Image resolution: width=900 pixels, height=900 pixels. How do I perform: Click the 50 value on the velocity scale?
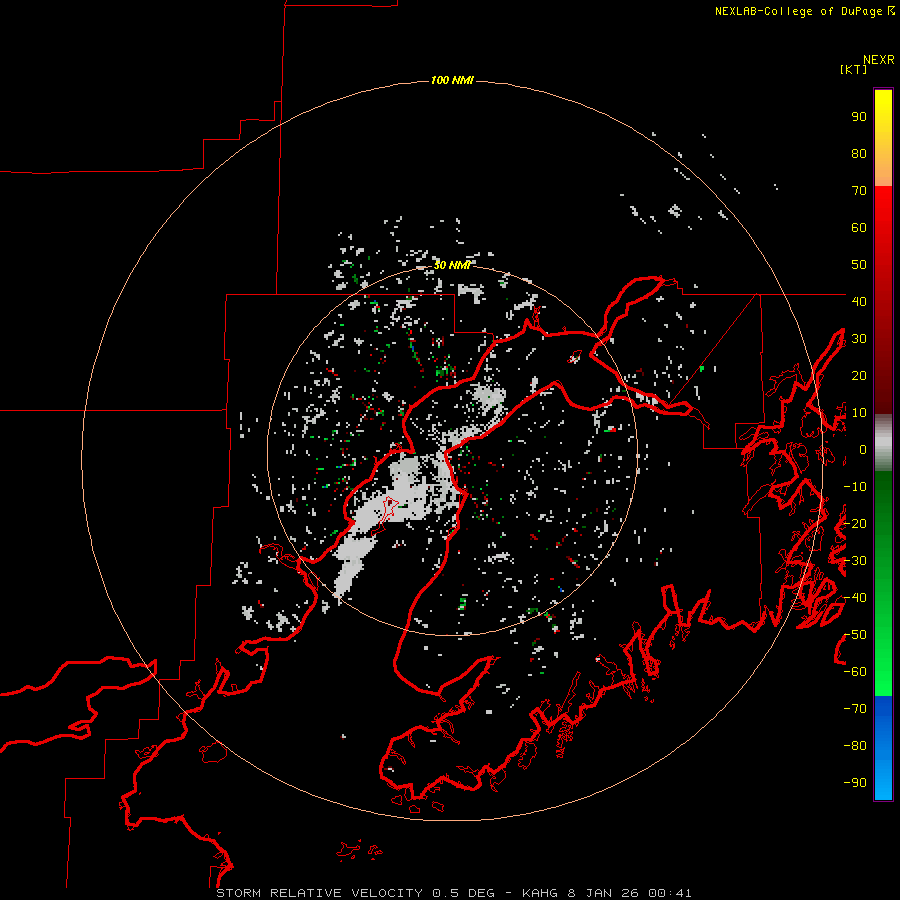(859, 265)
